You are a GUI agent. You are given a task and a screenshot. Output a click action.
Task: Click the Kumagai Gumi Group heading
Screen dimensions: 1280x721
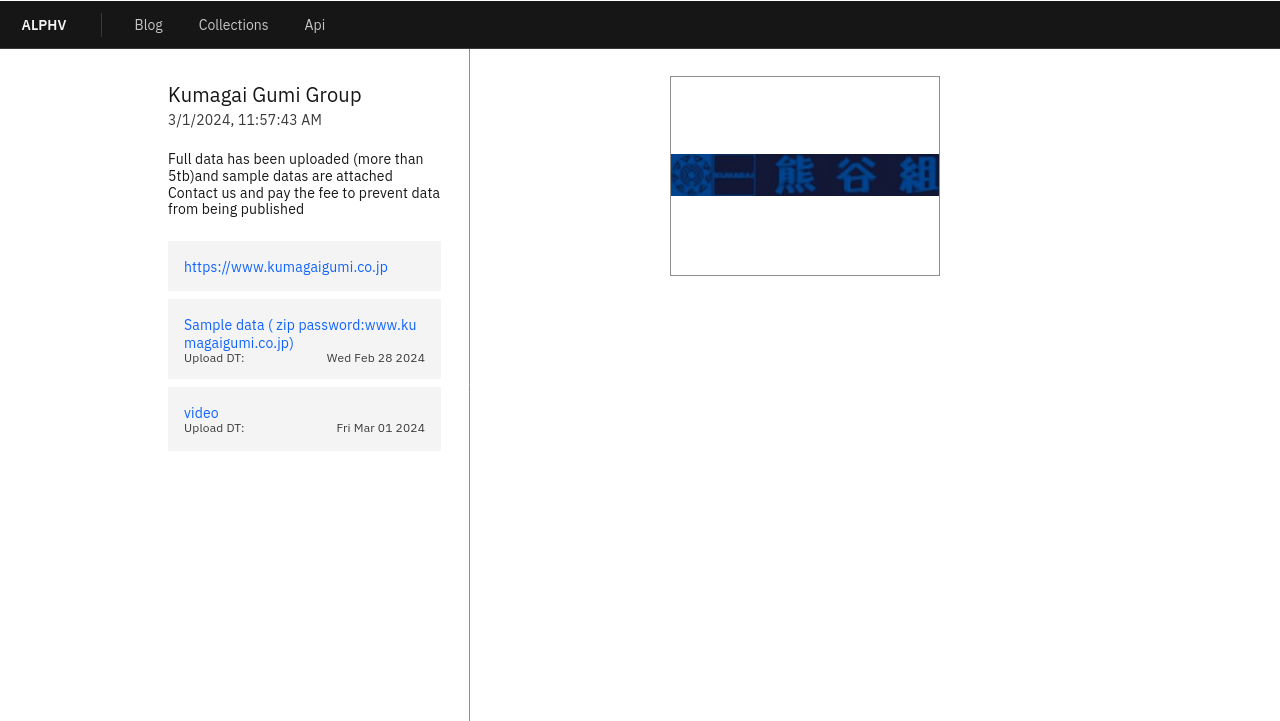[x=264, y=95]
